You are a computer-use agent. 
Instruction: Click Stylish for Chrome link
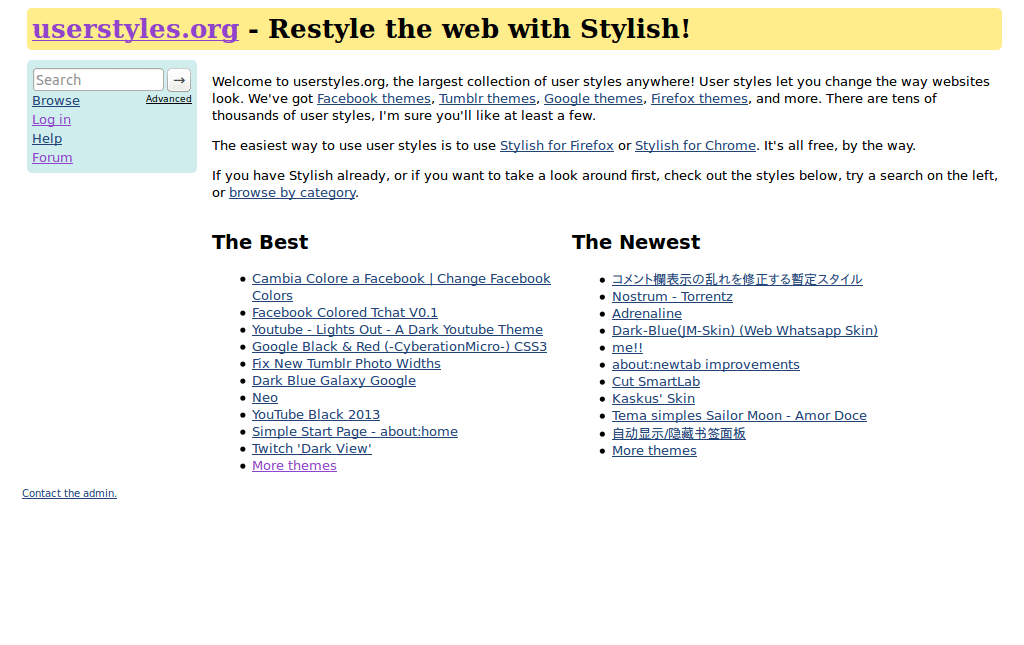(x=695, y=145)
